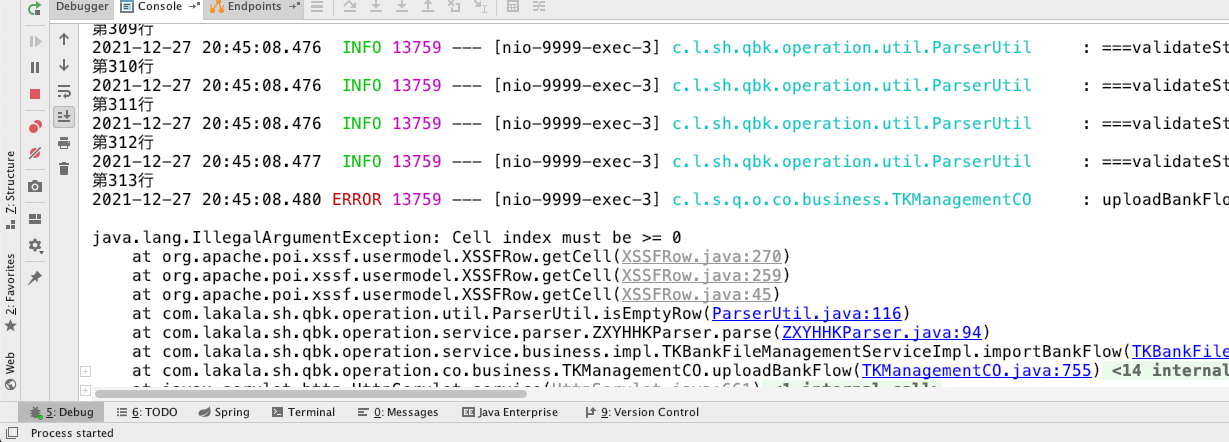Image resolution: width=1229 pixels, height=442 pixels.
Task: Click the Step Over toolbar icon
Action: click(x=350, y=7)
